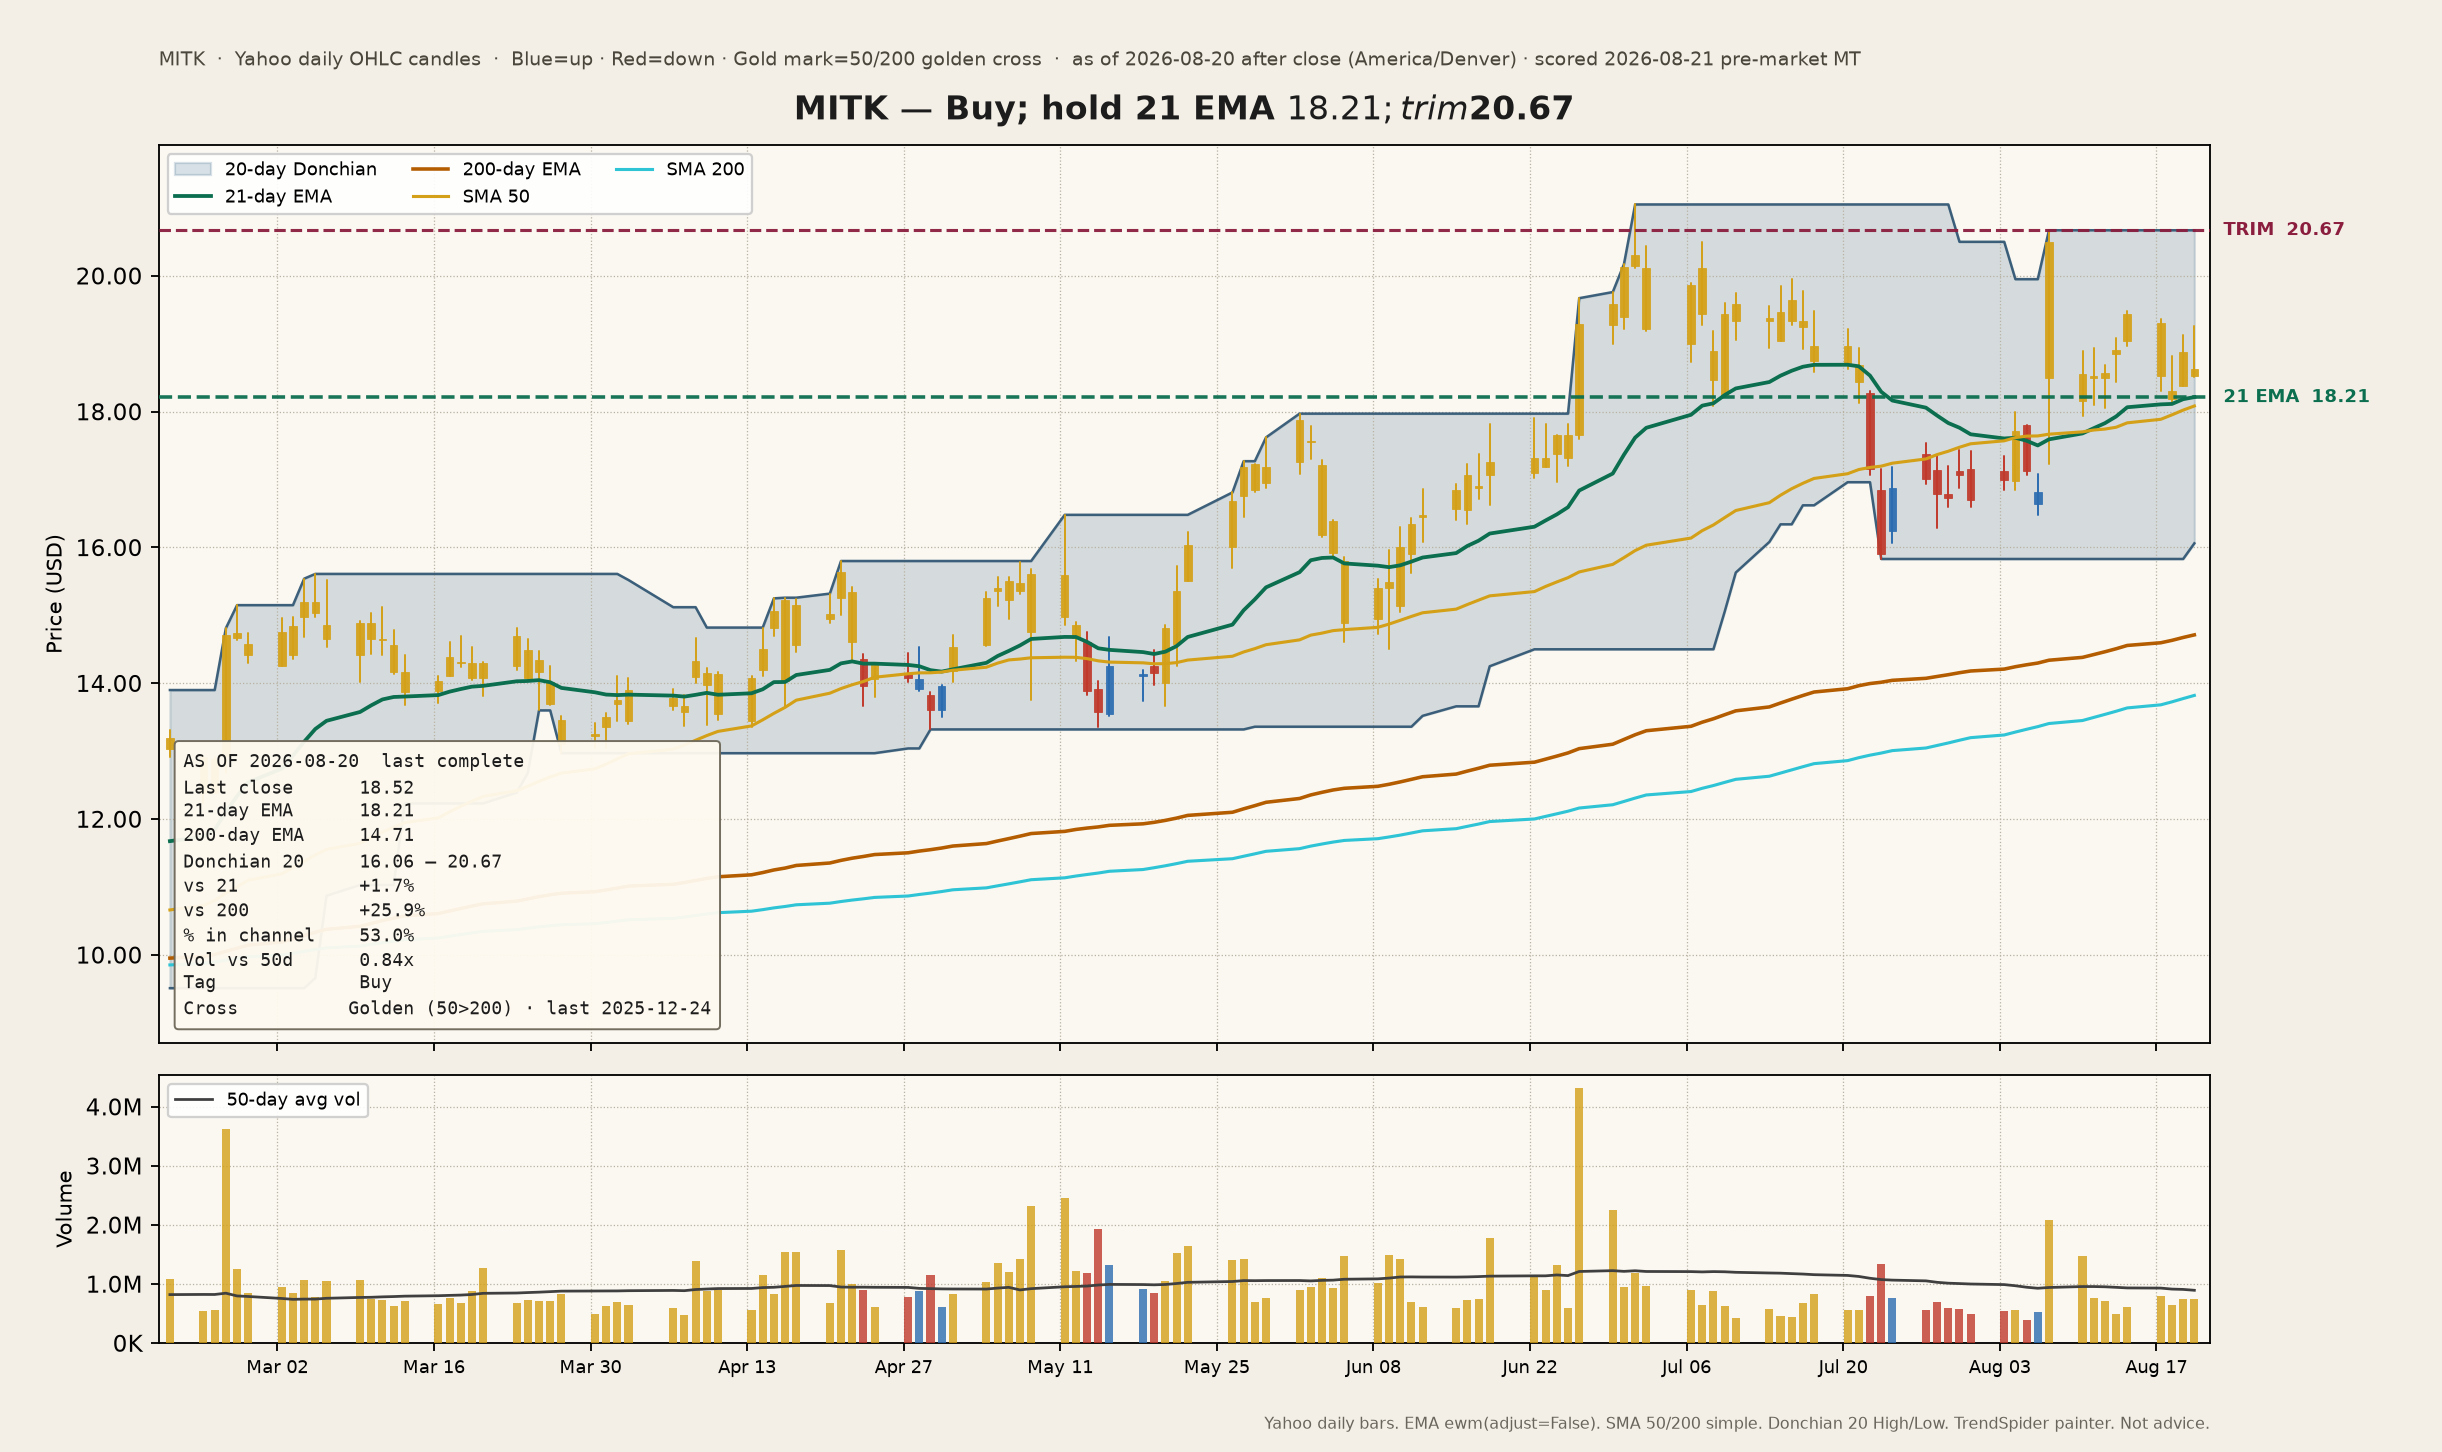Click the vs 21 +1.7% row
Screen dimensions: 2442x1452
[298, 886]
